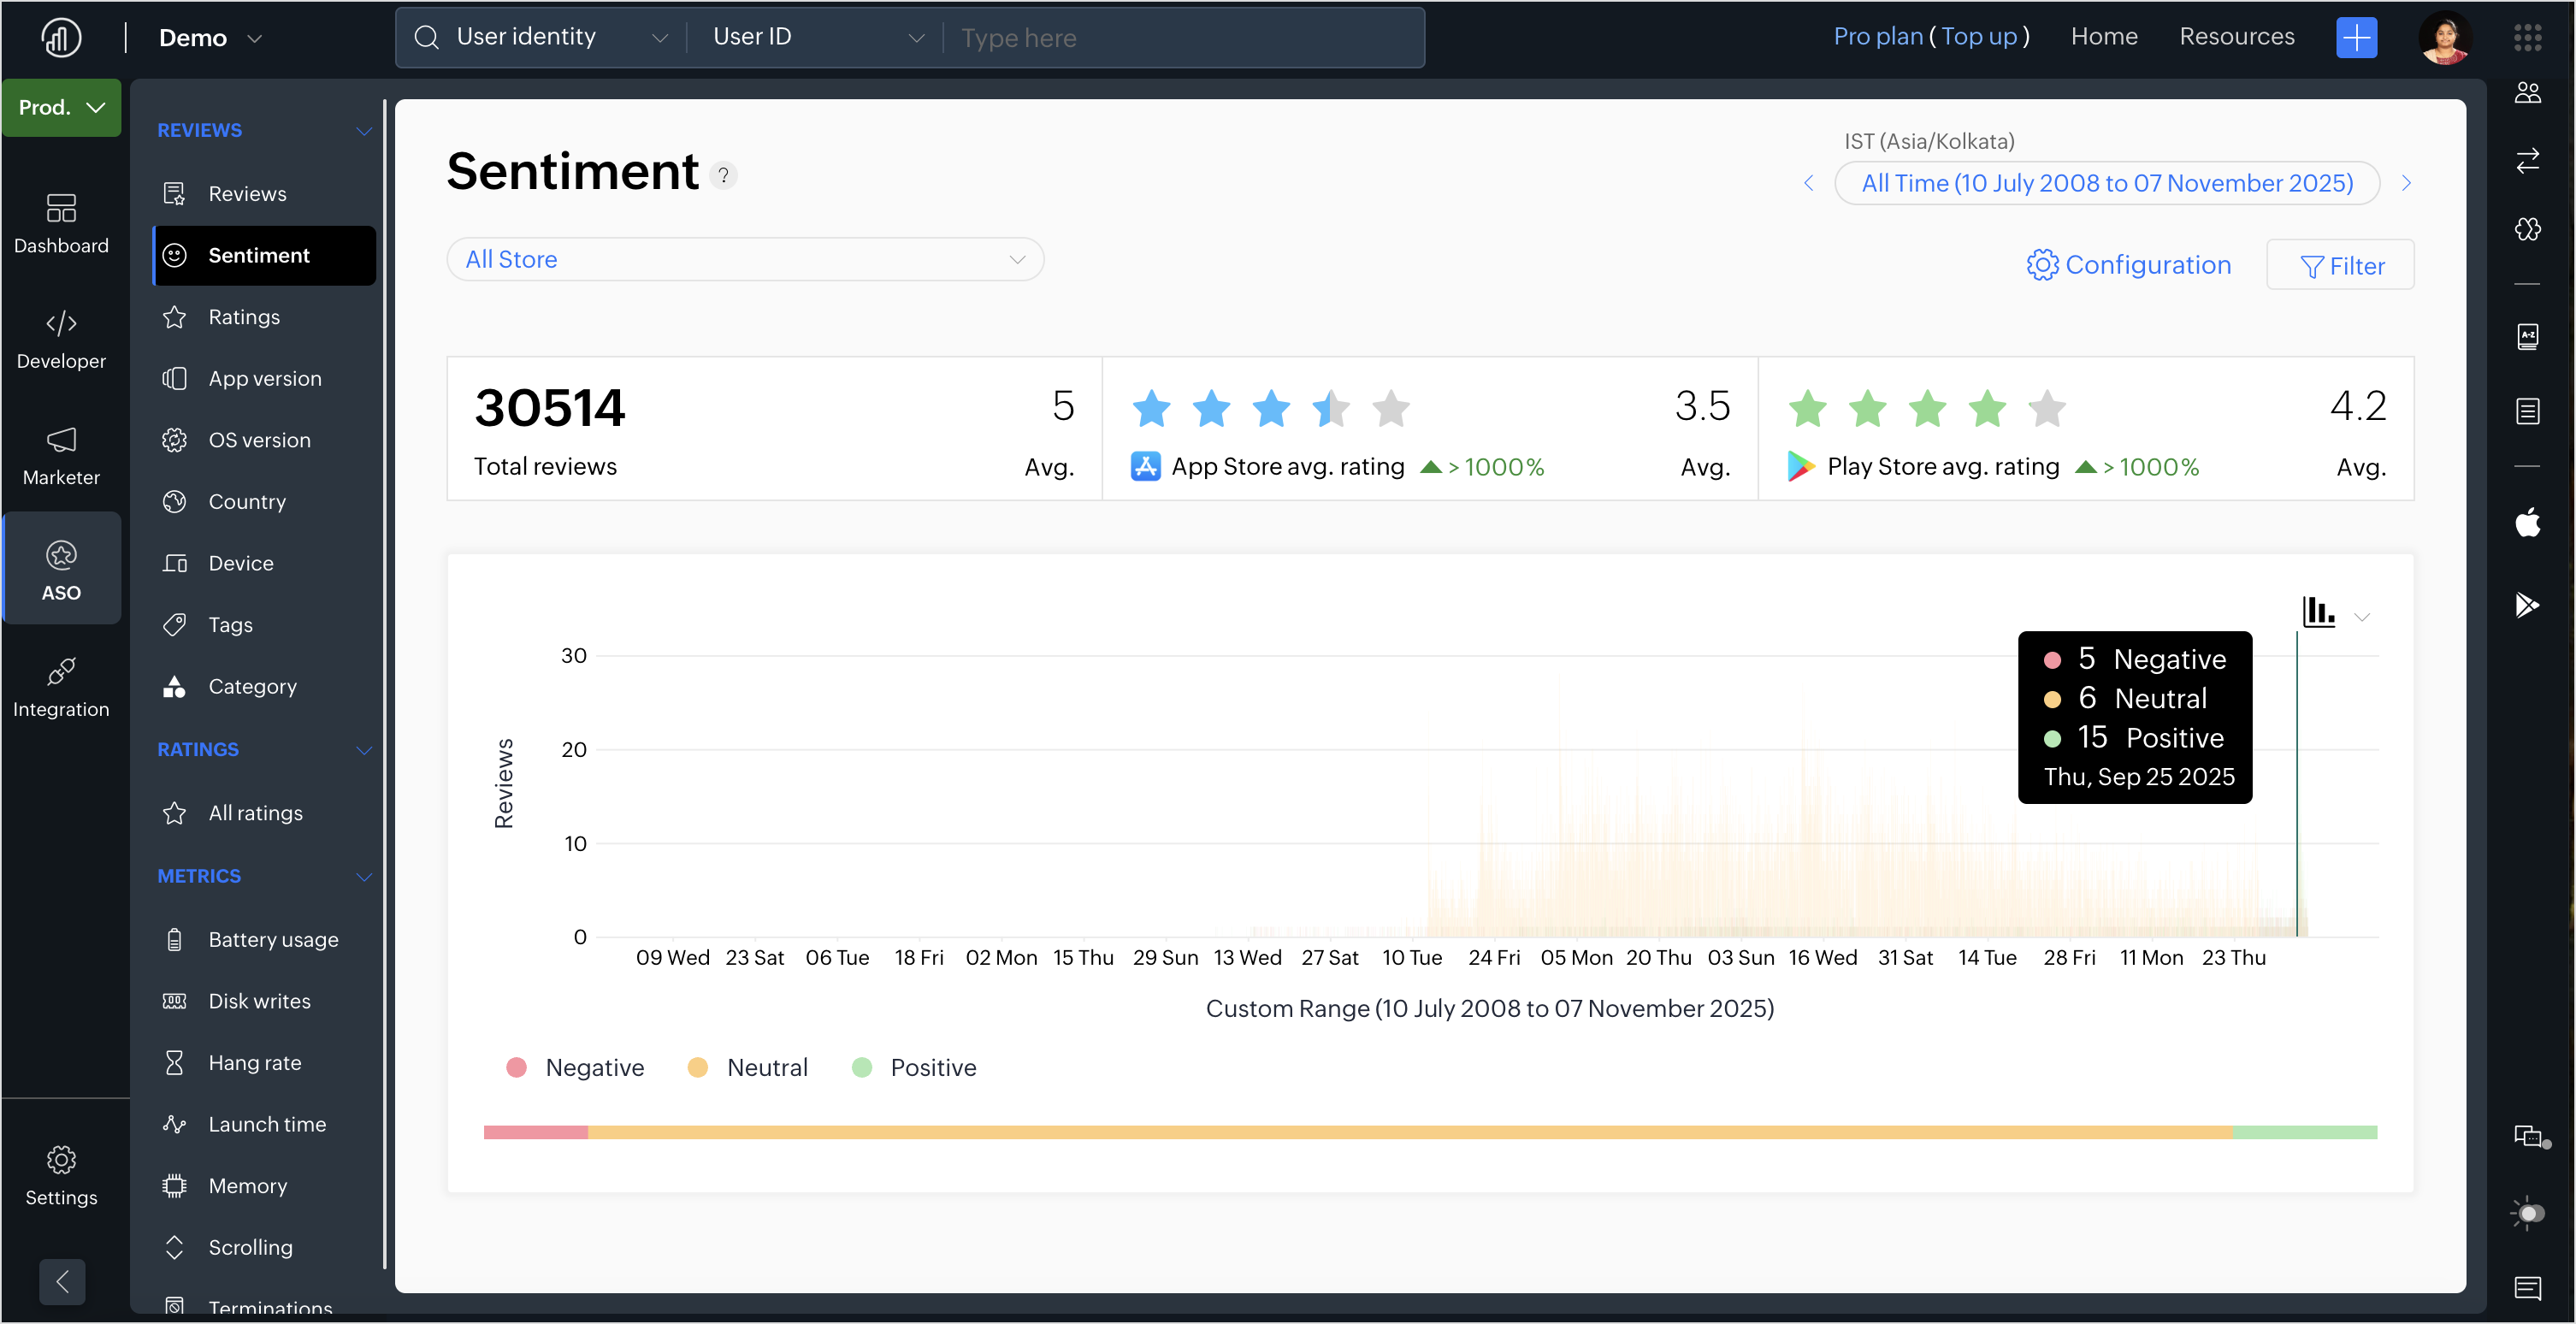Click the Apple platform icon in right sidebar

point(2527,522)
